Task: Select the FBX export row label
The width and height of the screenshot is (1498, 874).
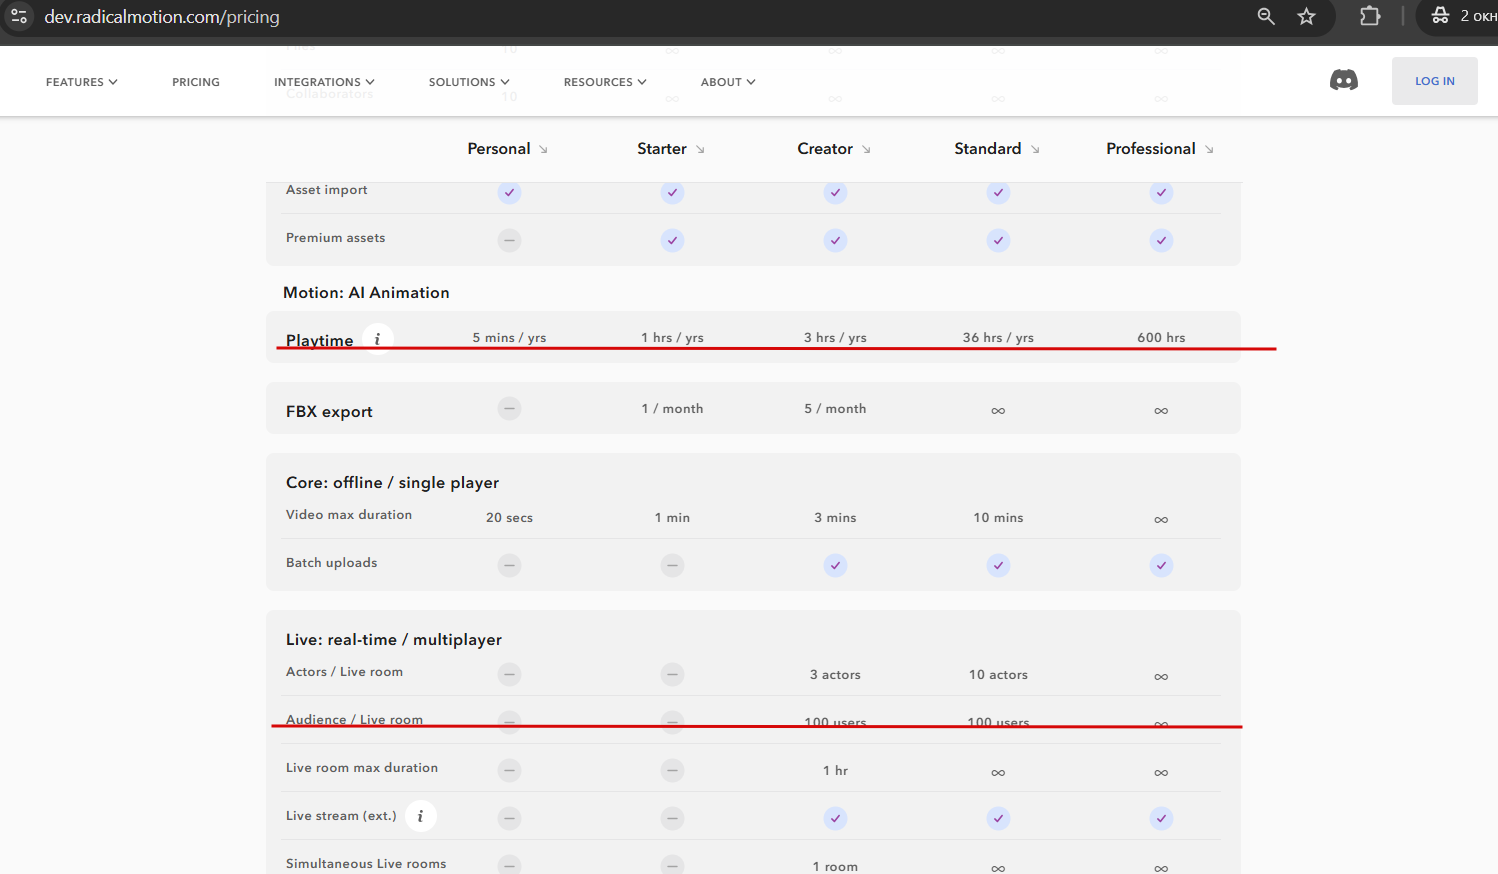Action: coord(329,411)
